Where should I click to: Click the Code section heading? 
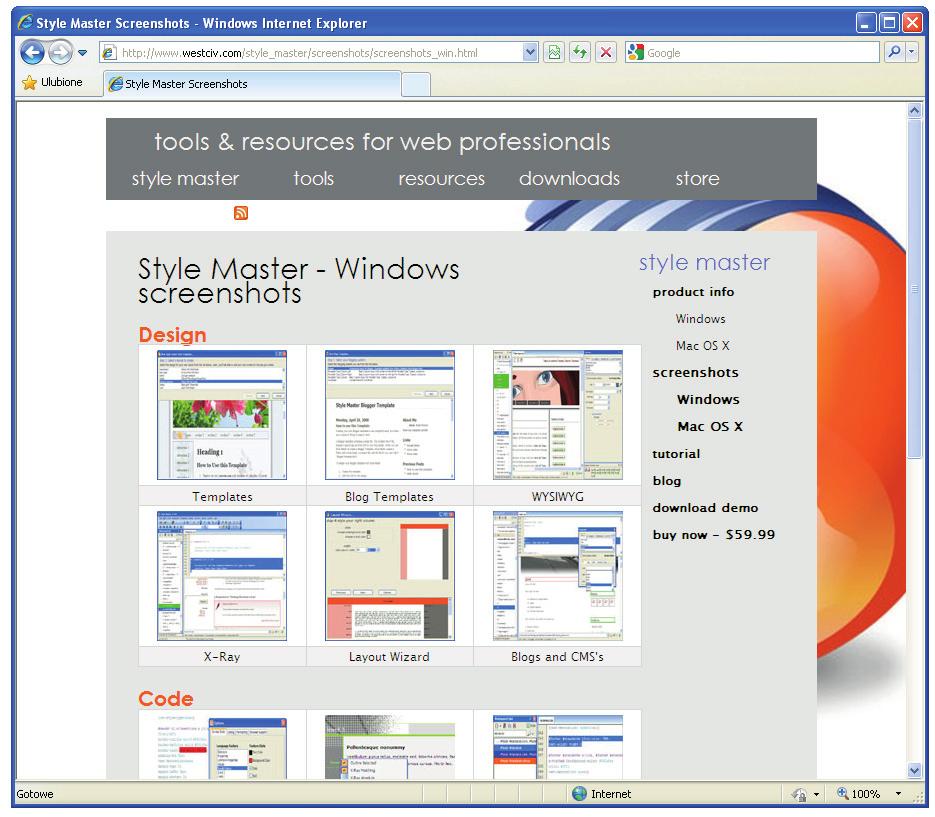pos(166,698)
